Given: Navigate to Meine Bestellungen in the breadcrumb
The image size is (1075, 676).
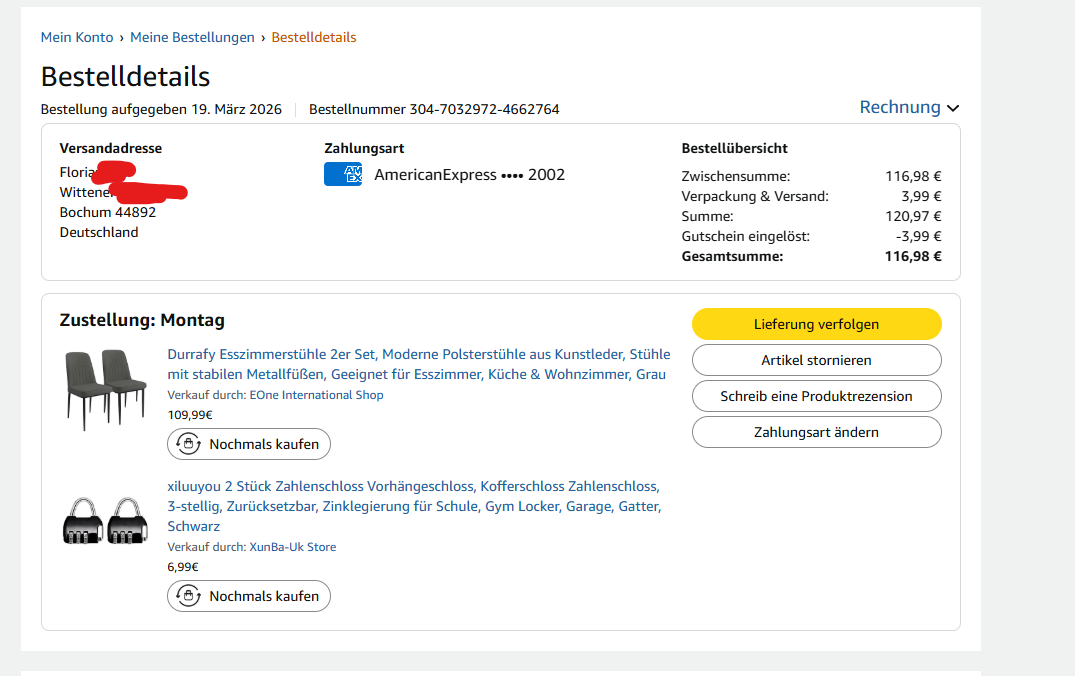Looking at the screenshot, I should click(192, 37).
